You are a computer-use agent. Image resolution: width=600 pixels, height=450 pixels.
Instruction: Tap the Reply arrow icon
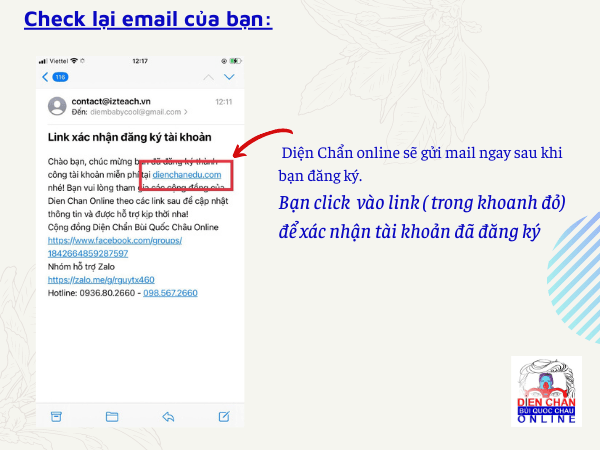(168, 416)
